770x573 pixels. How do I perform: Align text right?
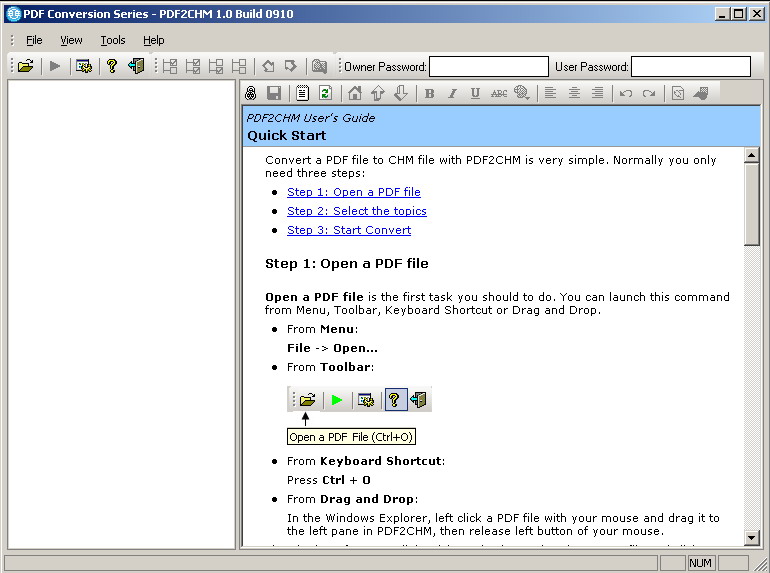tap(597, 93)
